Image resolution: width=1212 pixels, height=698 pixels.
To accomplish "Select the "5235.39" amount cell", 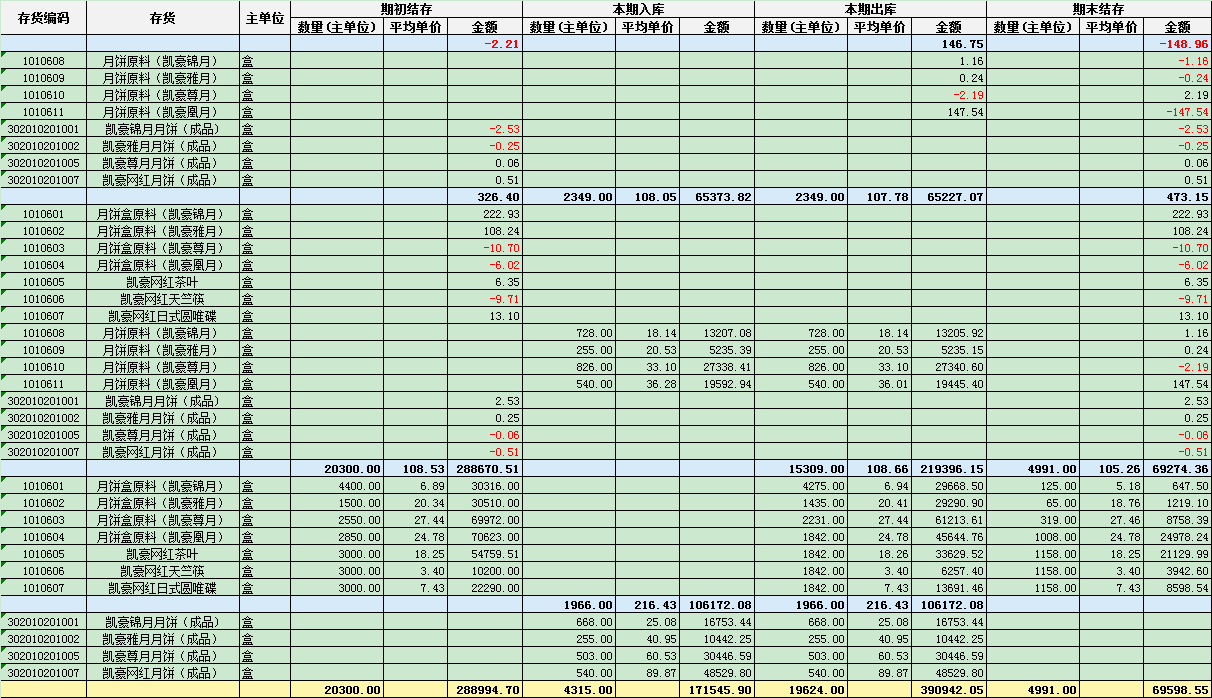I will [x=717, y=350].
